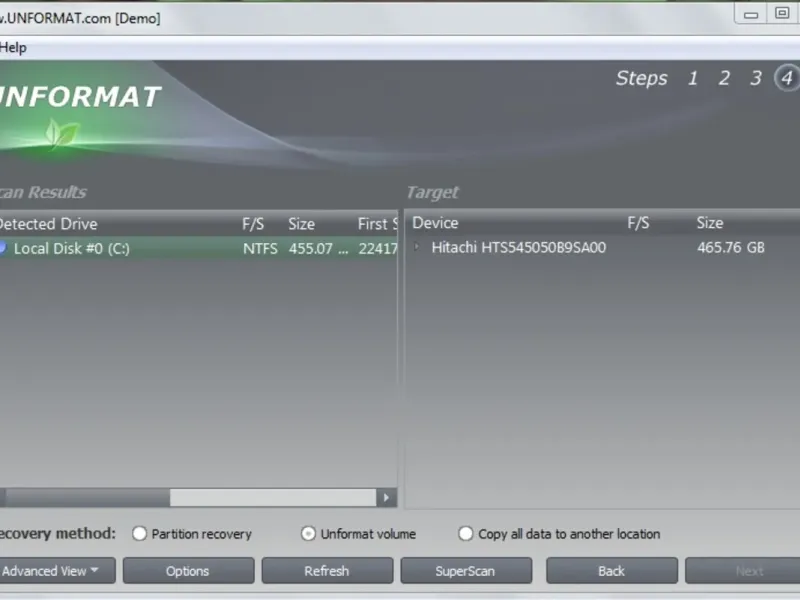Click the 455.07 size value

(318, 248)
